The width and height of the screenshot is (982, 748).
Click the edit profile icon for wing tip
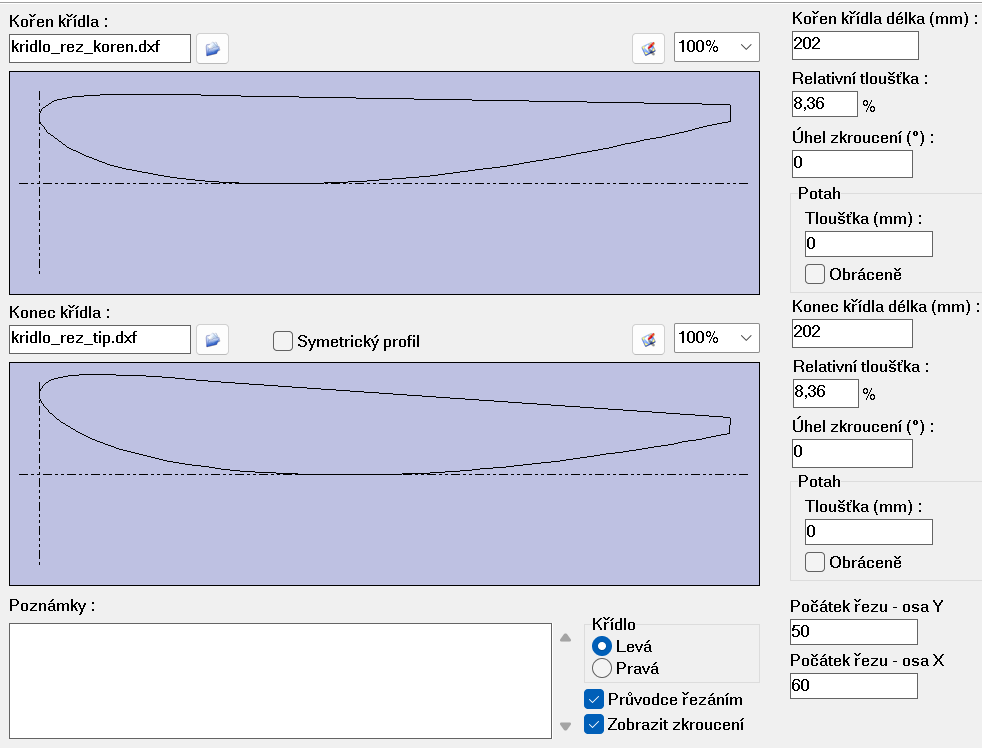648,339
